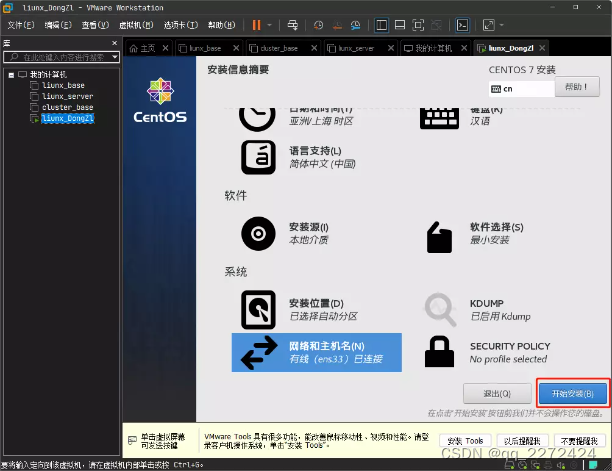This screenshot has height=471, width=612.
Task: Click the printer status bar icon
Action: 548,465
